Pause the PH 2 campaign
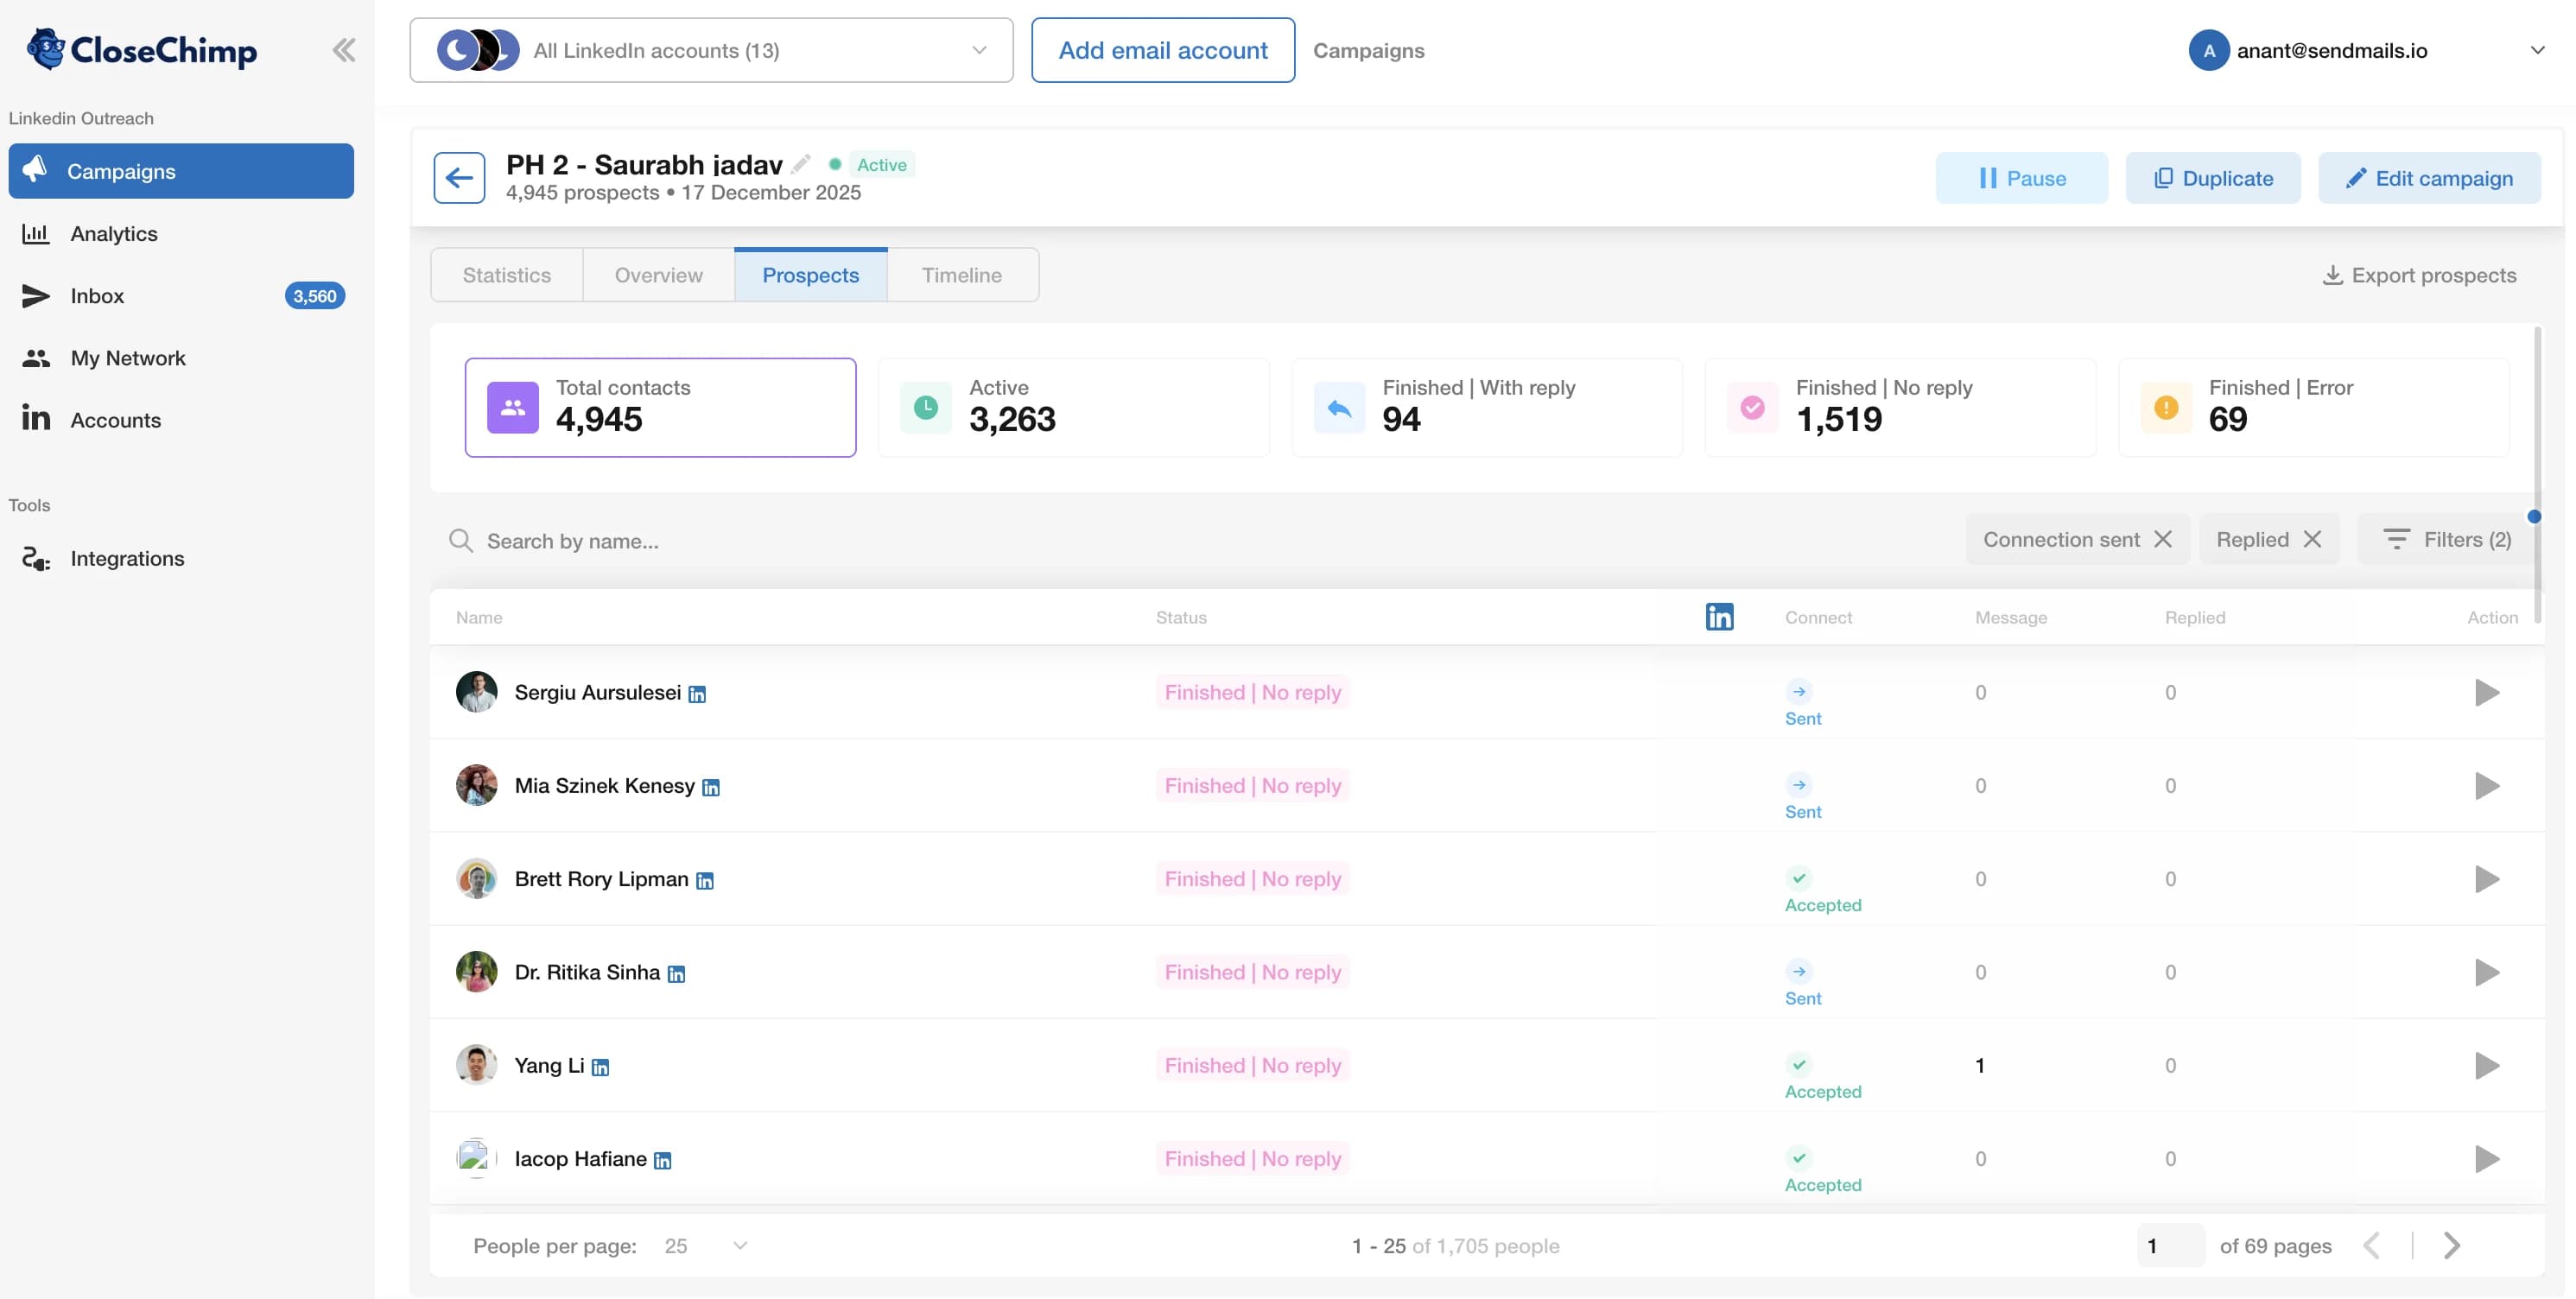 2021,177
